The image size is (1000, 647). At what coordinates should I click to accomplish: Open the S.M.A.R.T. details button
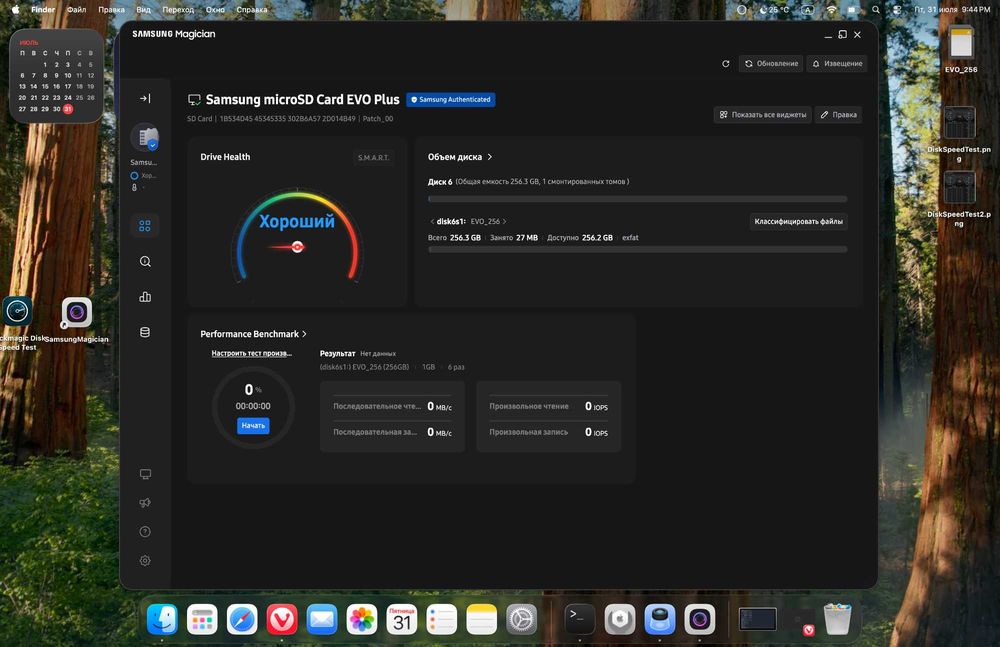point(373,158)
